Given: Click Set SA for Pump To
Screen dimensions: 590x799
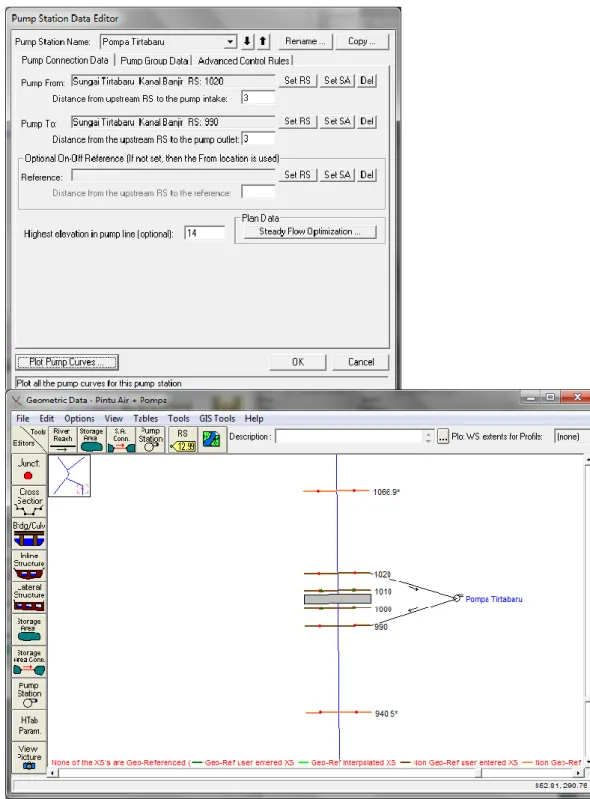Looking at the screenshot, I should coord(337,121).
